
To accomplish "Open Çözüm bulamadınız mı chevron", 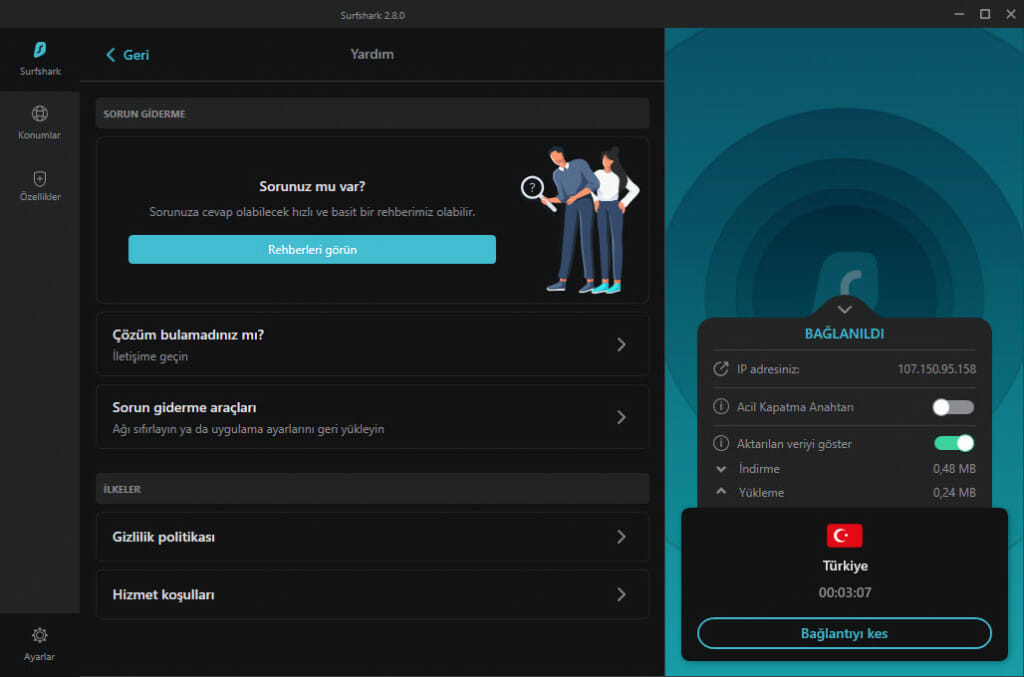I will (x=621, y=344).
